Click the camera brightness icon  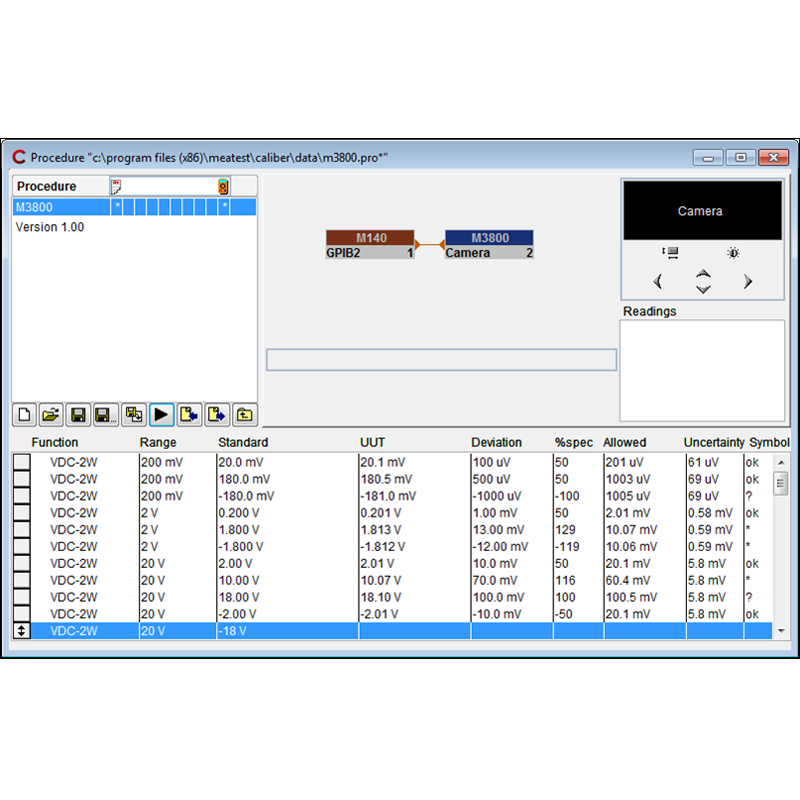pos(733,253)
